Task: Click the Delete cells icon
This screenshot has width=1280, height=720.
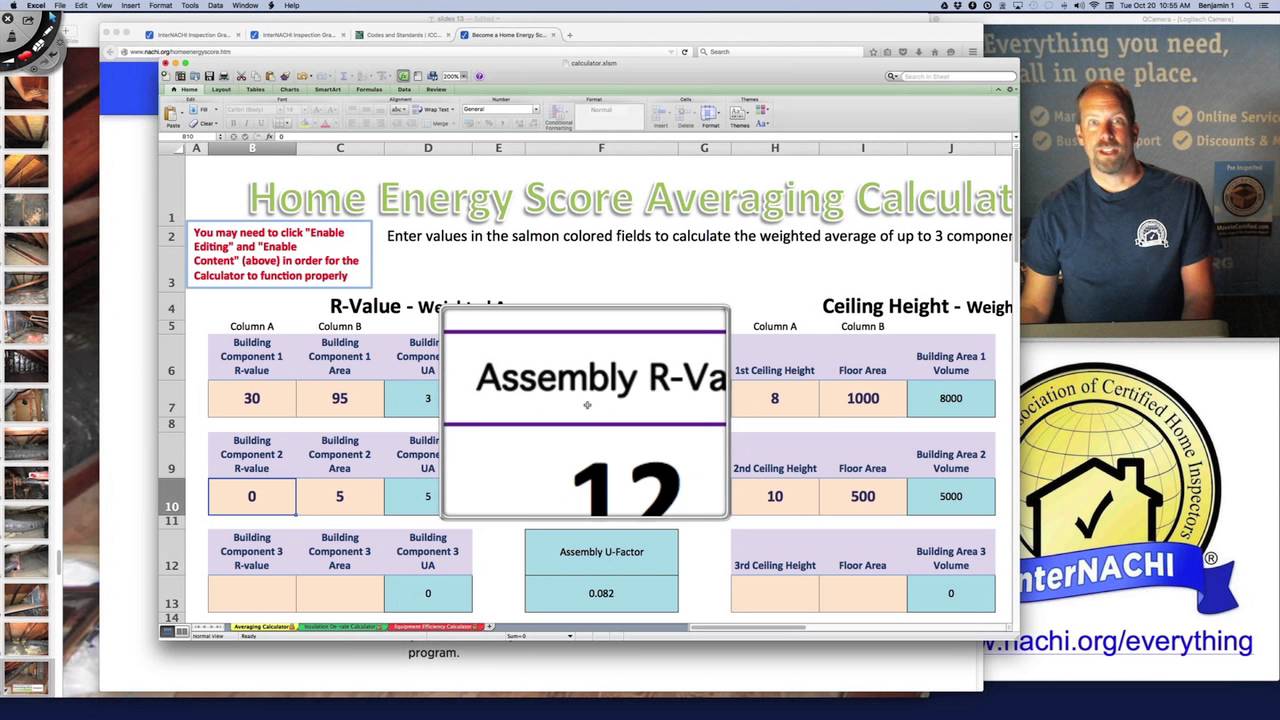Action: tap(685, 112)
